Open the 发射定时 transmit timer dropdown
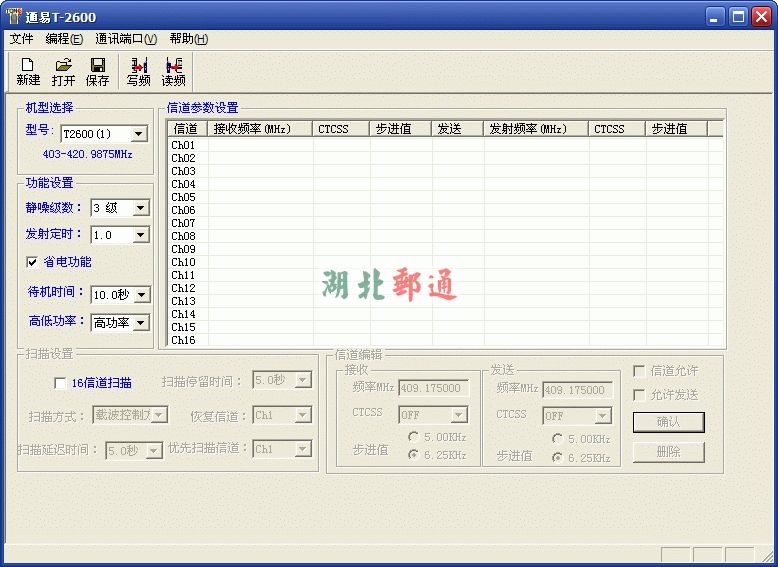778x567 pixels. pos(140,236)
